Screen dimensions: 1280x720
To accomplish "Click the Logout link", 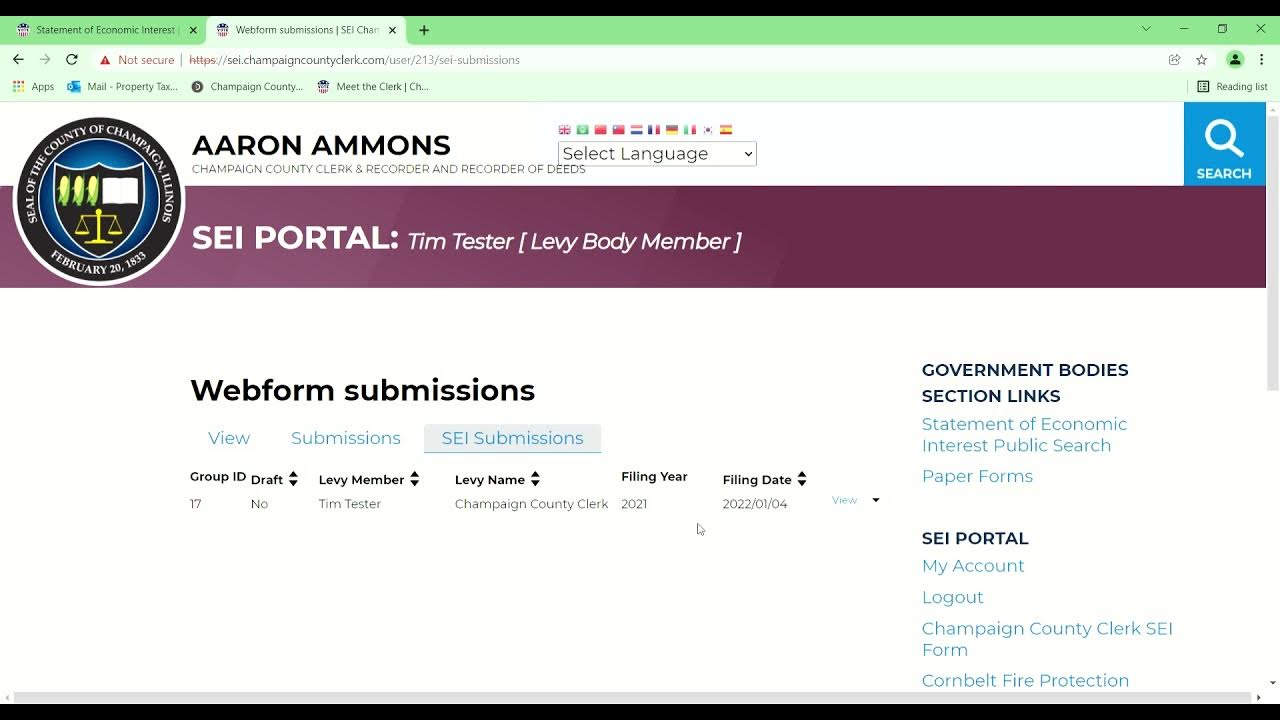I will [953, 597].
